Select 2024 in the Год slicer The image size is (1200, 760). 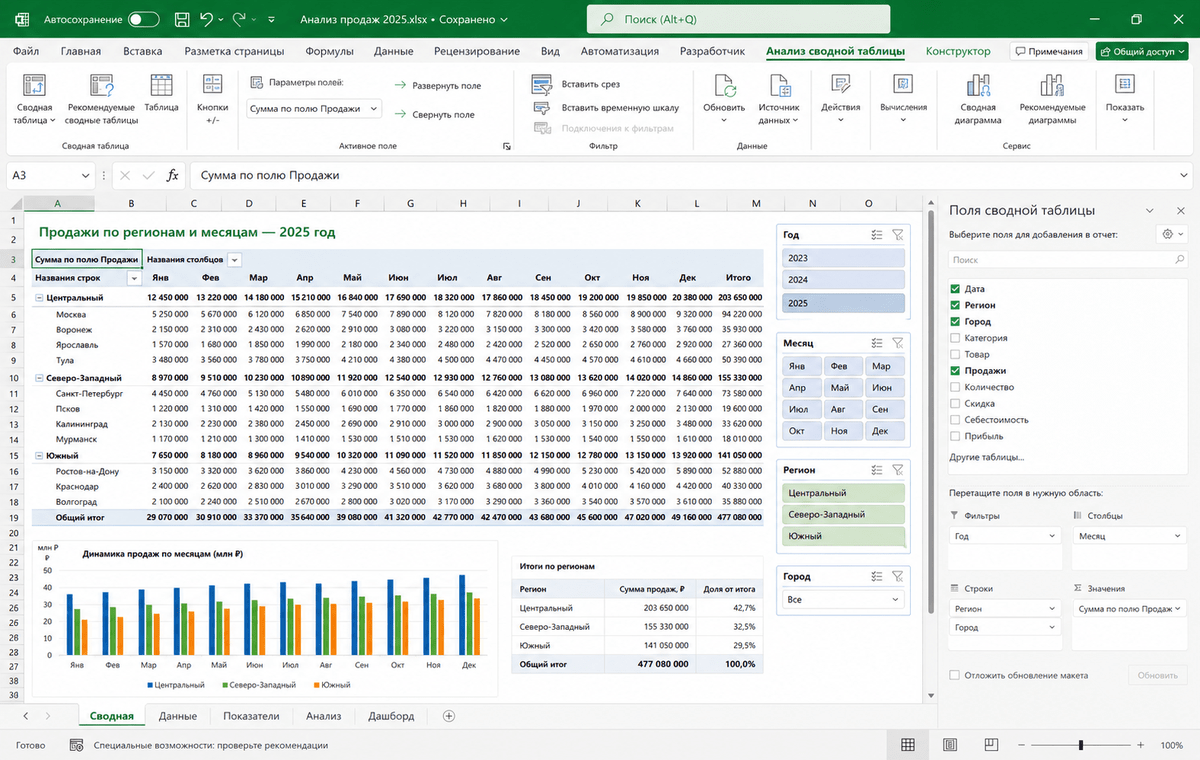(843, 280)
